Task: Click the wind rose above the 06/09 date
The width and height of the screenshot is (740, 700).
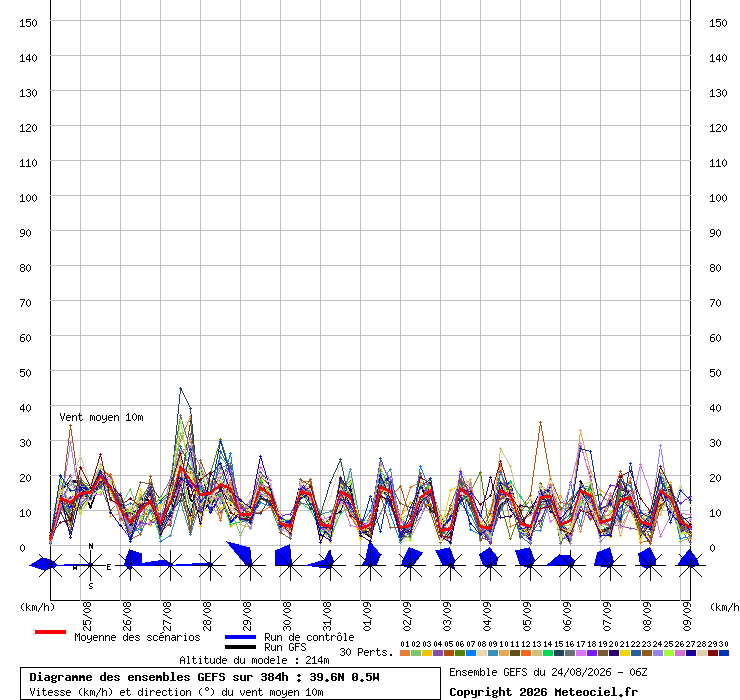Action: (x=571, y=565)
